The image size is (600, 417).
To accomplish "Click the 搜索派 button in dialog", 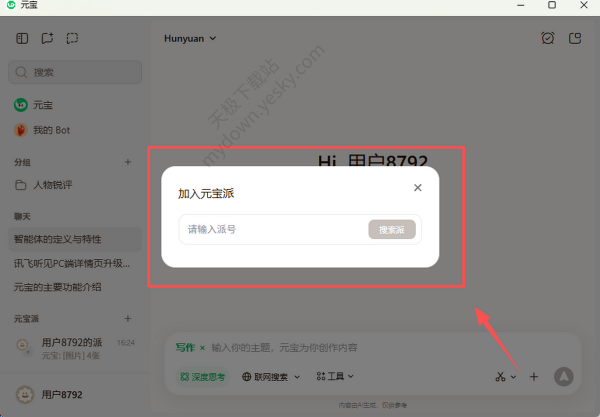I will tap(391, 230).
